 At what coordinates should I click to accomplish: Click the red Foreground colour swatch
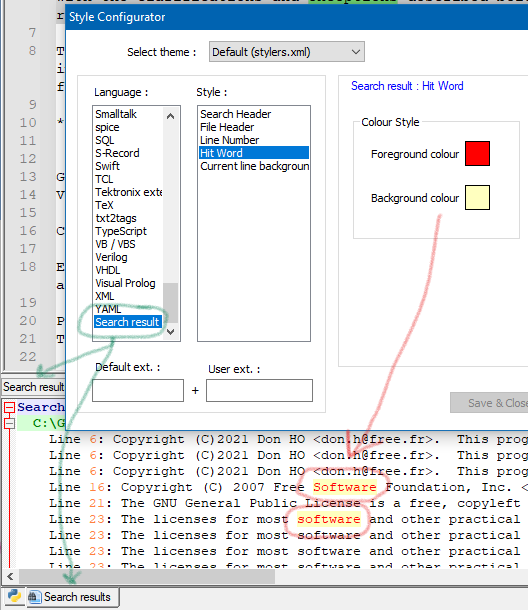(477, 154)
